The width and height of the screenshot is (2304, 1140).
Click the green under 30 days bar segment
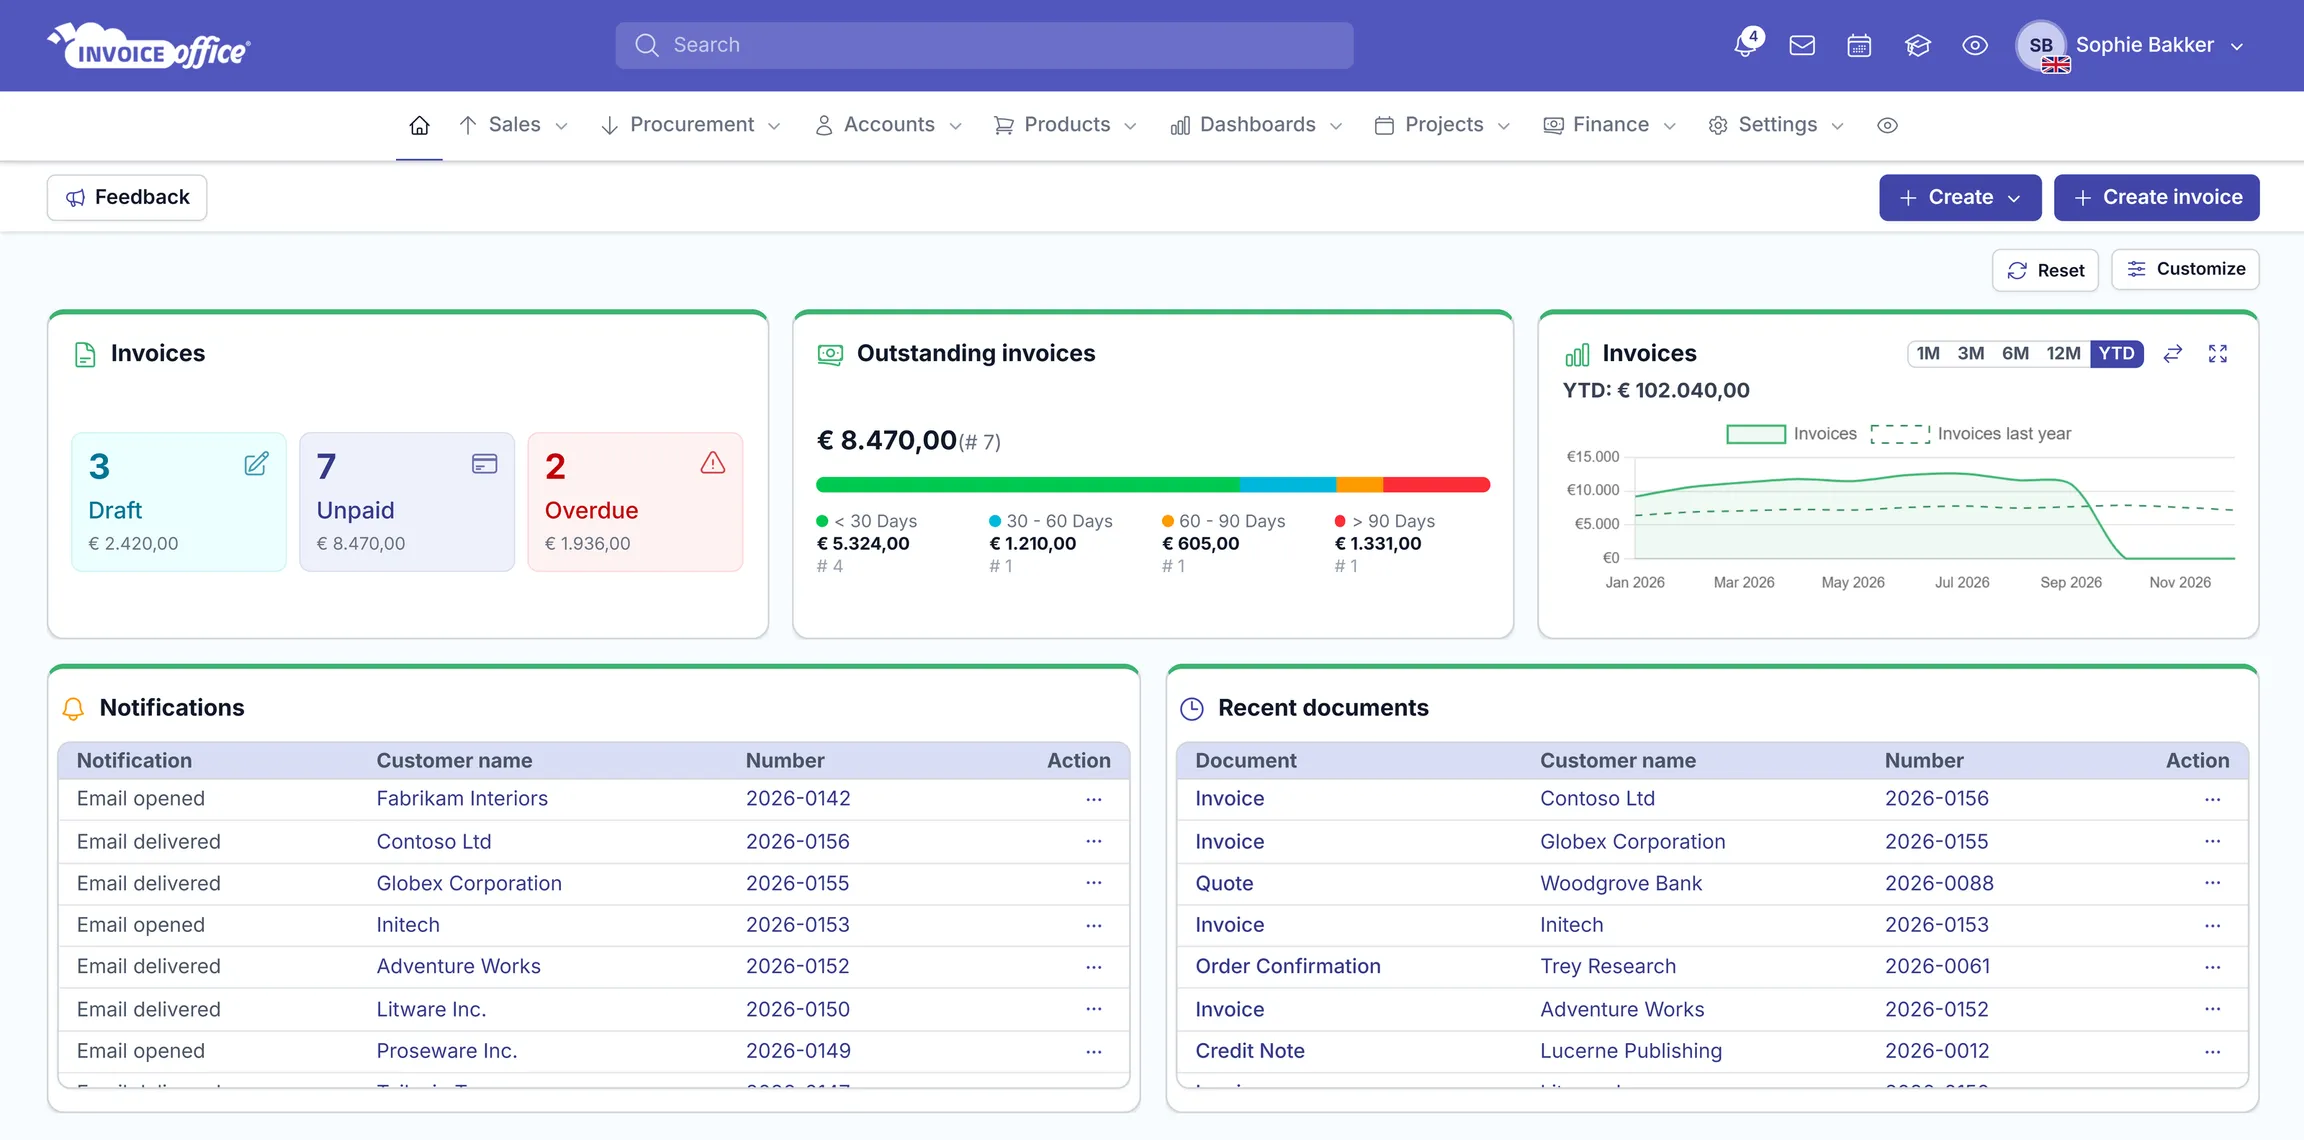coord(1027,485)
